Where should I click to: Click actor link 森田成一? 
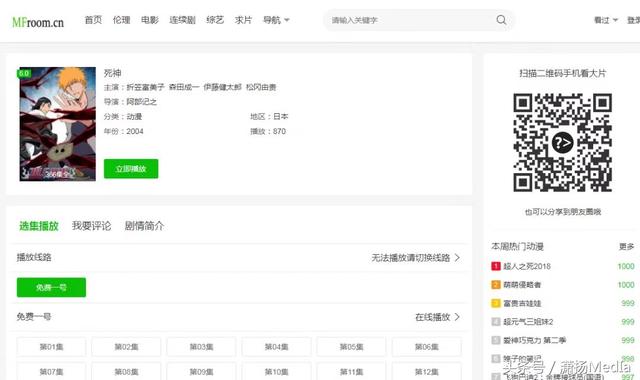pyautogui.click(x=184, y=87)
